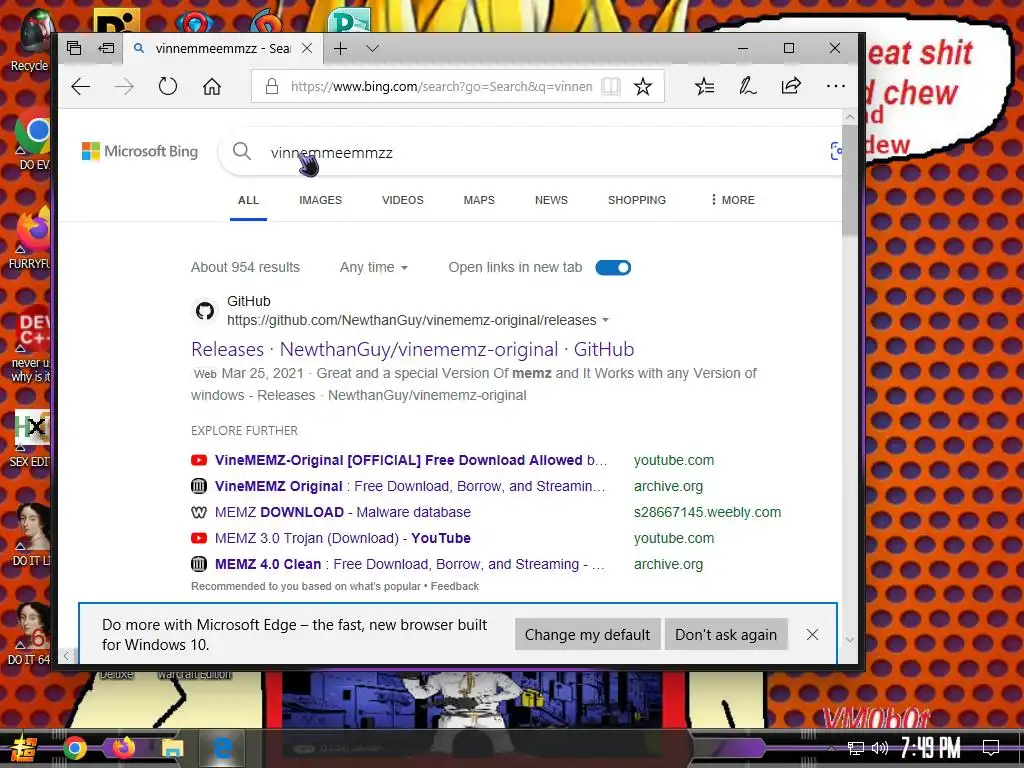Viewport: 1024px width, 768px height.
Task: Click the scrollbar up arrow
Action: tap(850, 117)
